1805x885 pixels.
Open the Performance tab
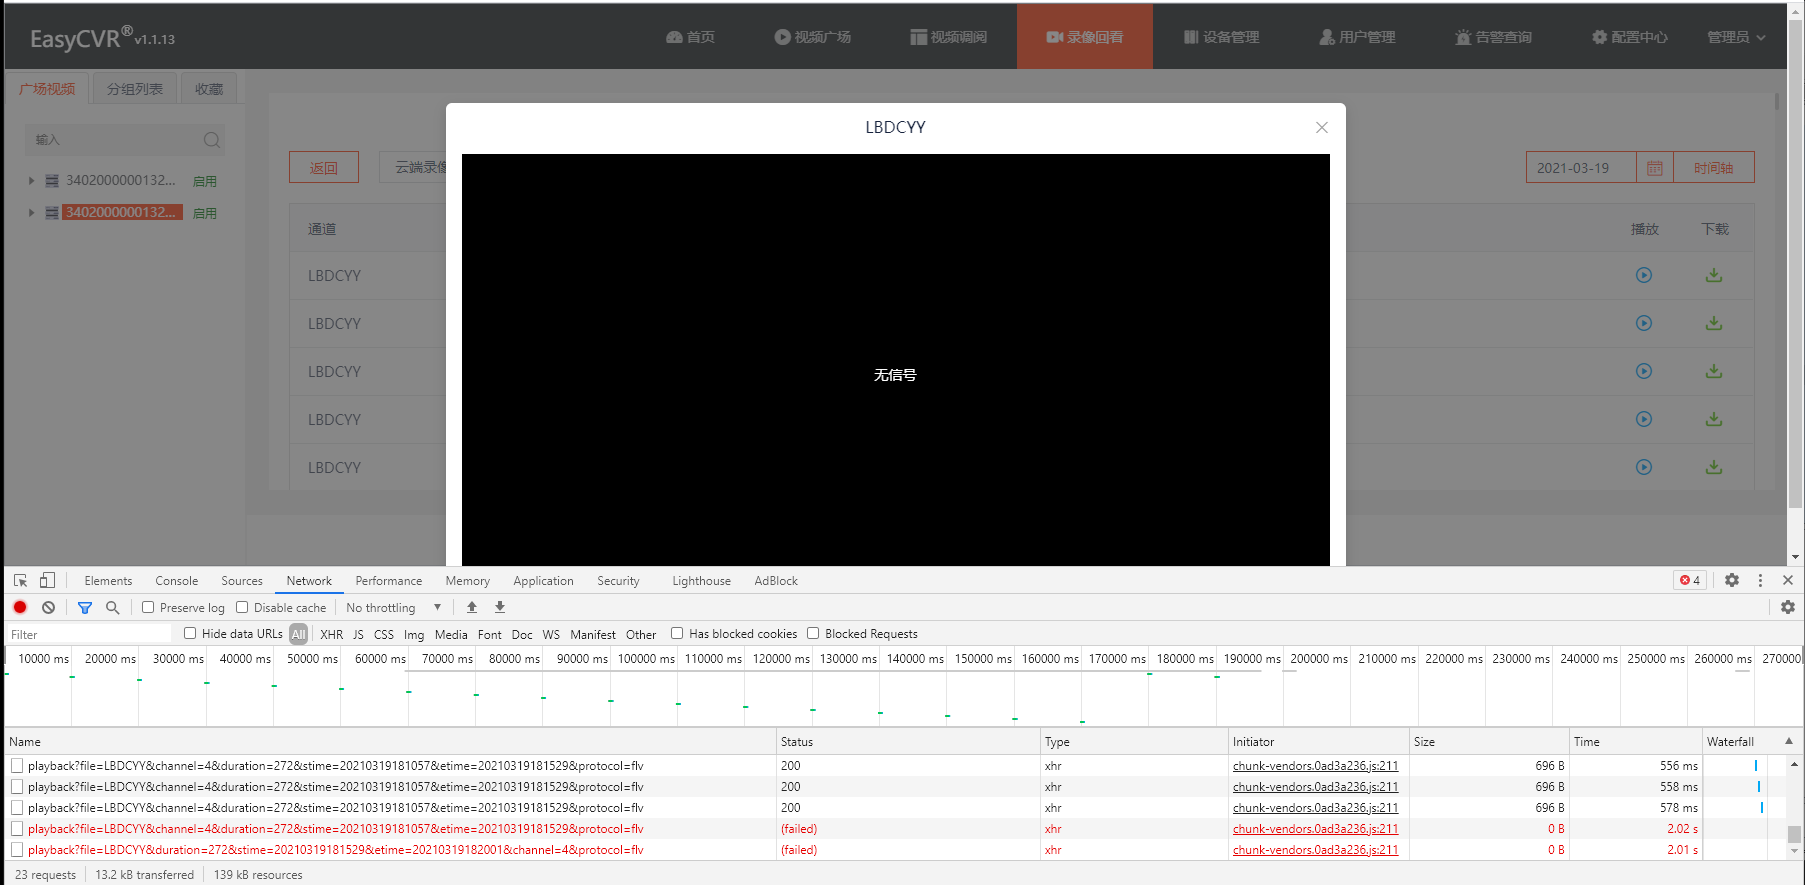click(x=389, y=580)
